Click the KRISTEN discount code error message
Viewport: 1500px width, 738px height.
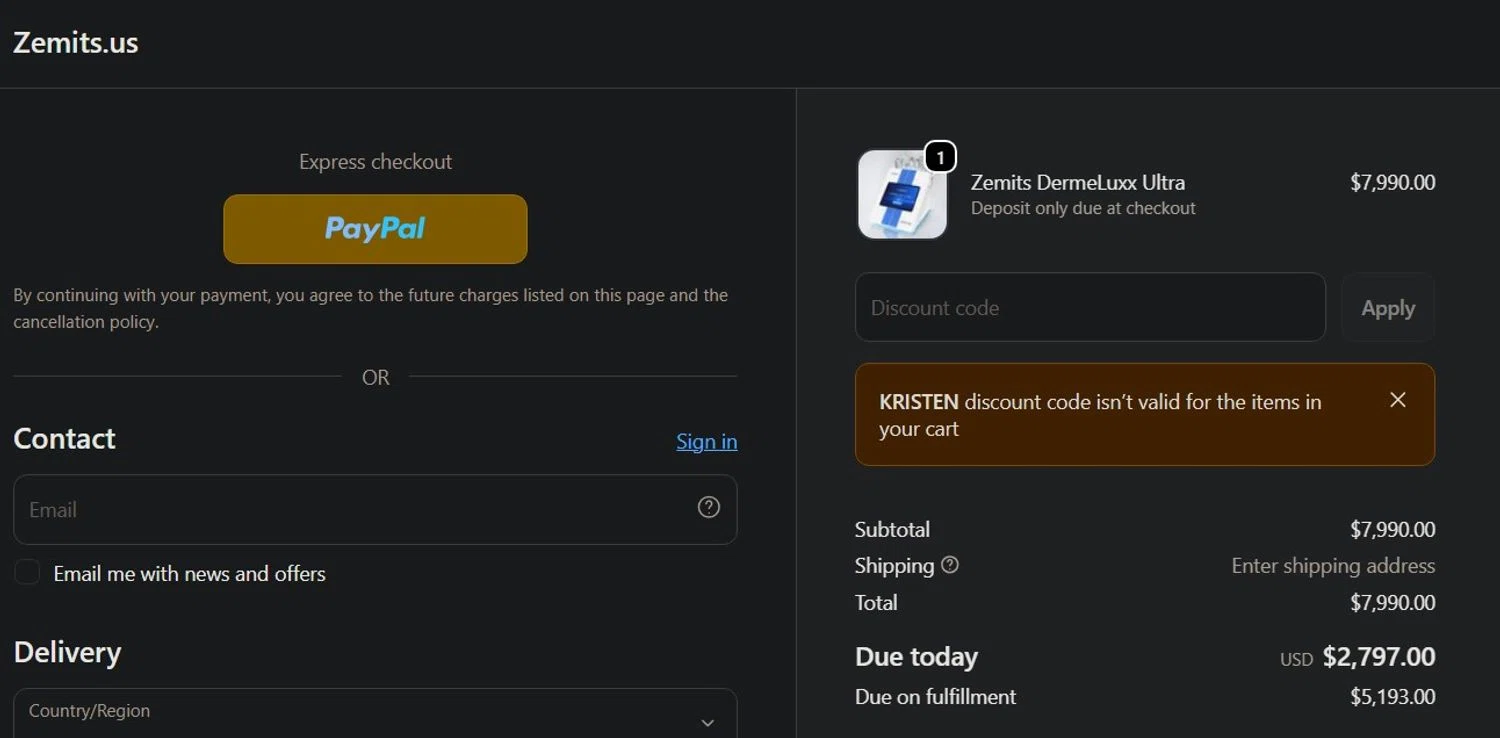pos(1100,415)
